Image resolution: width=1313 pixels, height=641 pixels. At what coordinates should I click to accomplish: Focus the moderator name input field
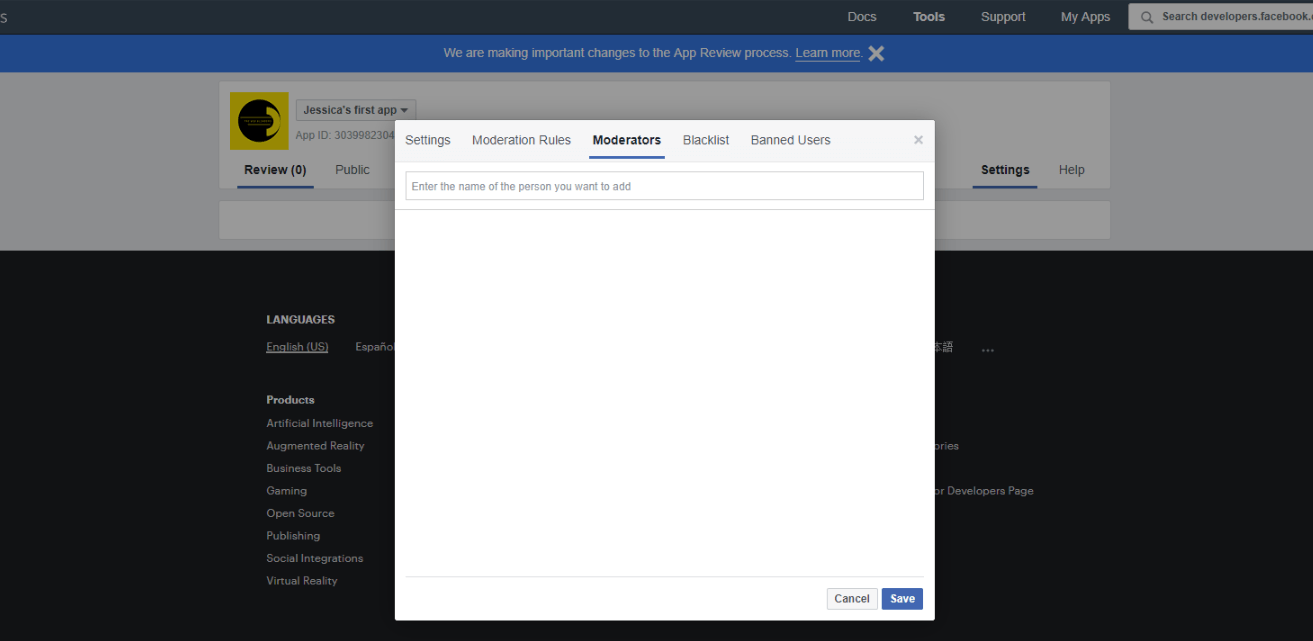[664, 186]
